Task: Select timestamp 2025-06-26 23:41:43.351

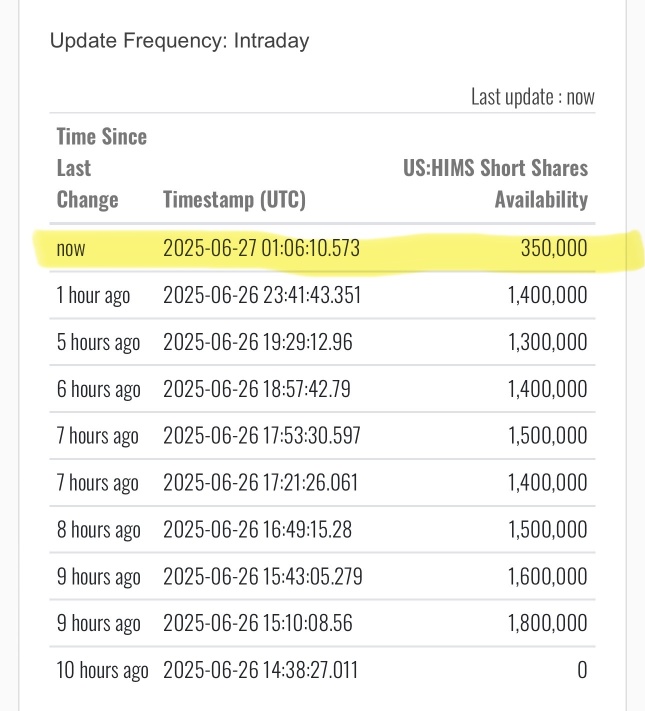Action: tap(262, 295)
